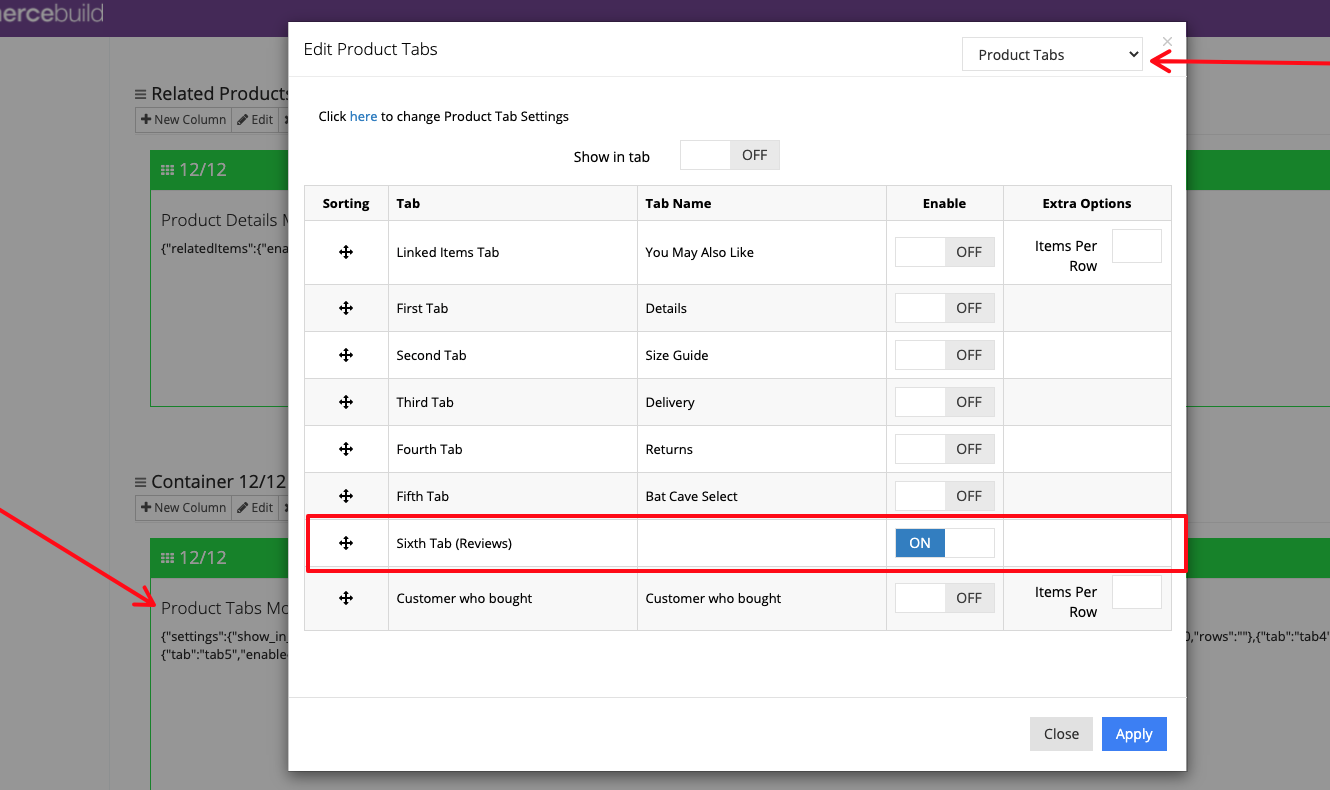Click "here" to change Product Tab Settings

coord(363,116)
